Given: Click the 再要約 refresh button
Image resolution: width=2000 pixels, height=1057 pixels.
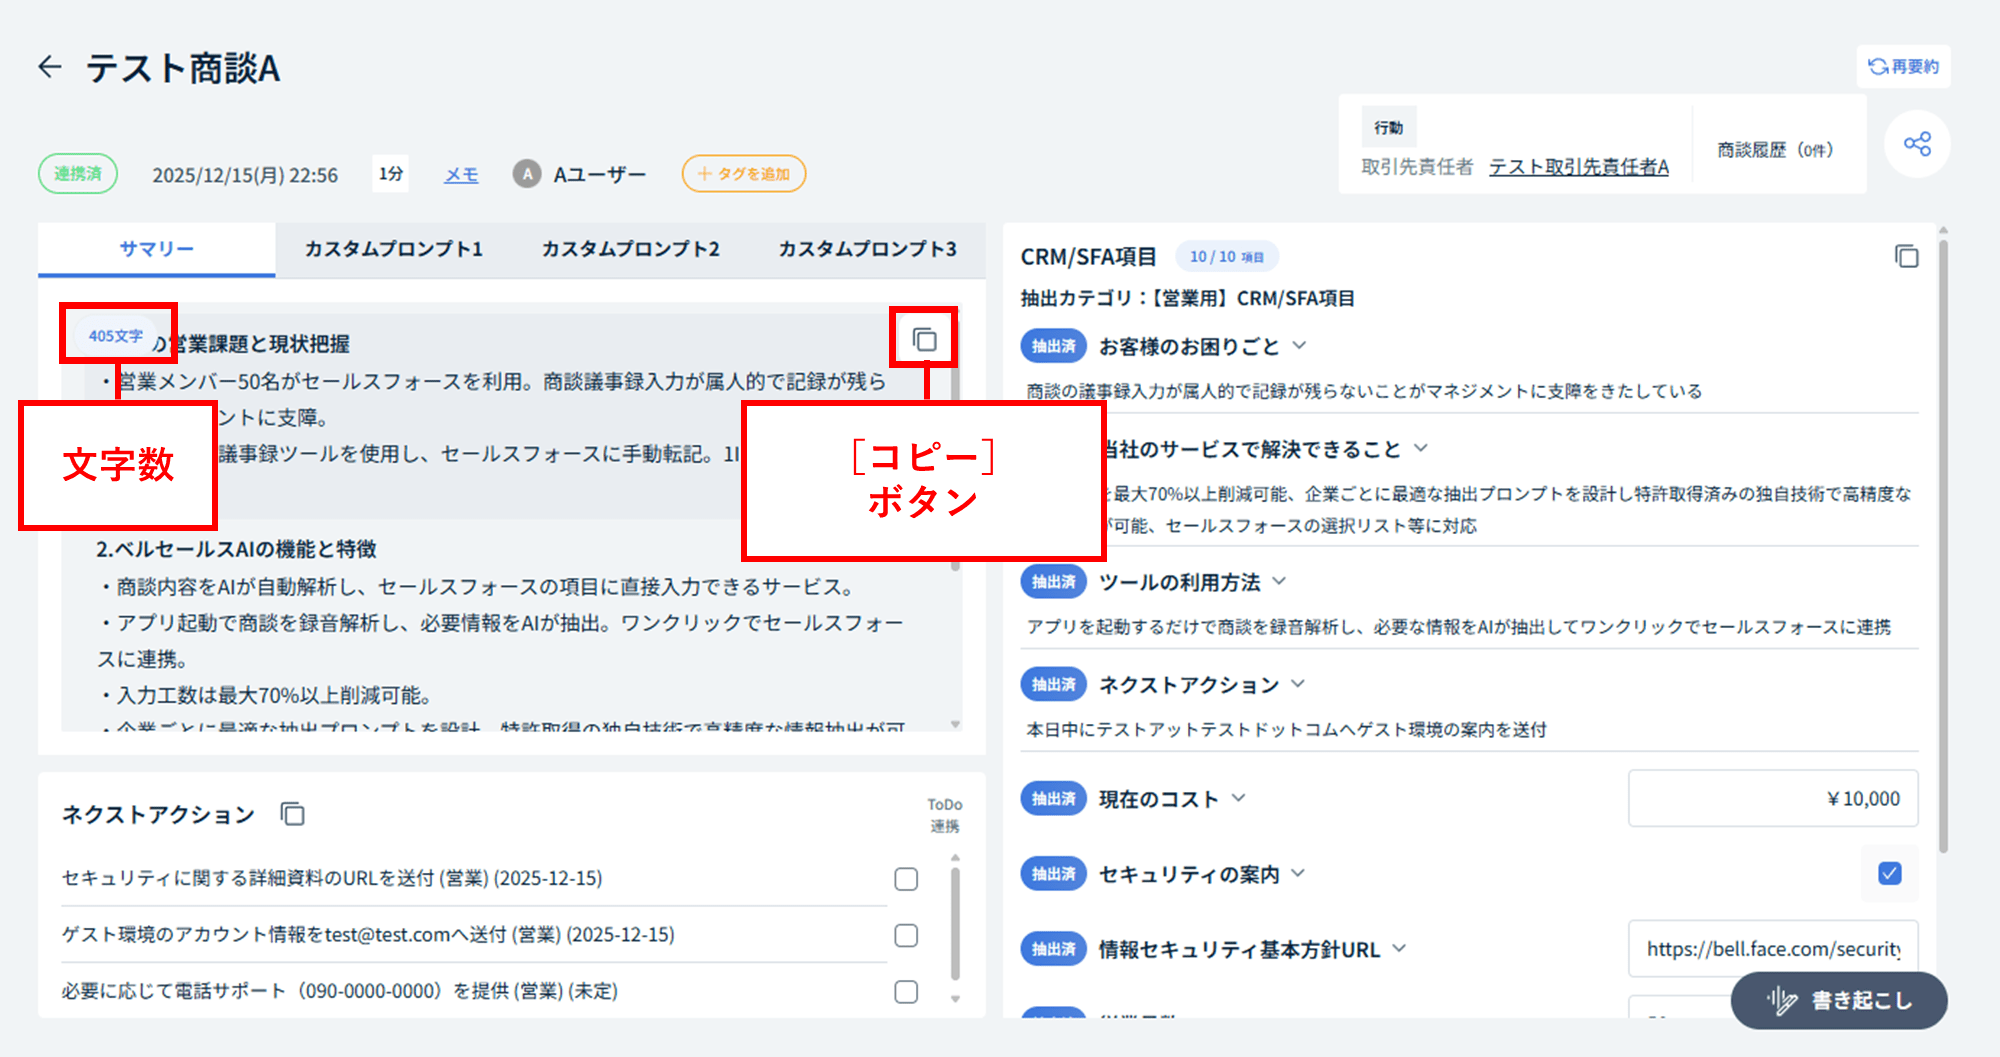Looking at the screenshot, I should 1903,67.
